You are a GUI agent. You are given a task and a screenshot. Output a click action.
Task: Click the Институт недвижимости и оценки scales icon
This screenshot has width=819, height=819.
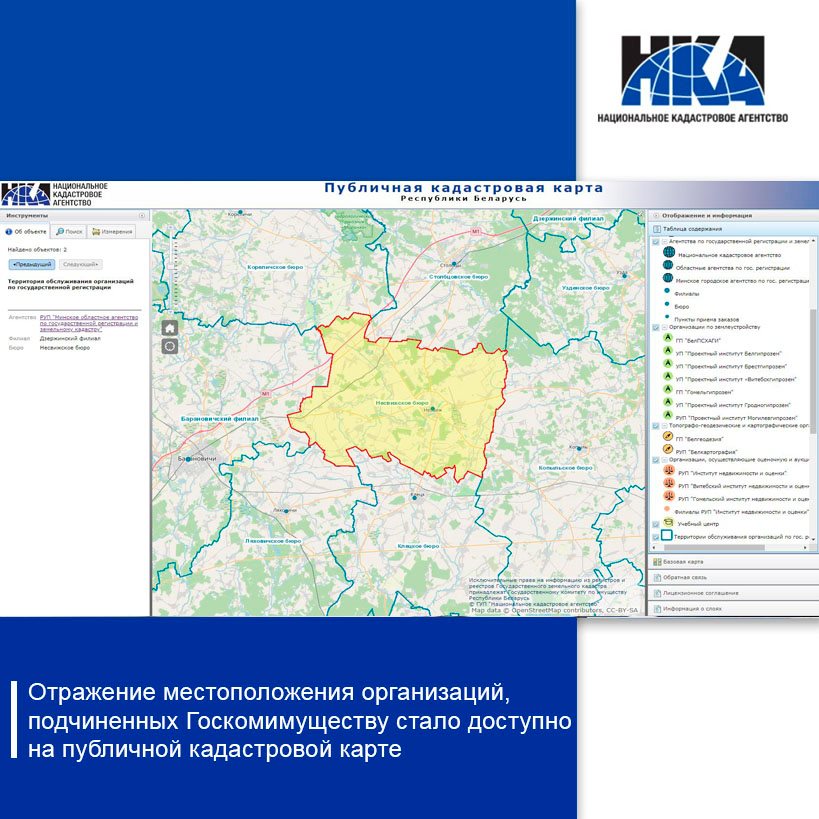click(x=667, y=472)
